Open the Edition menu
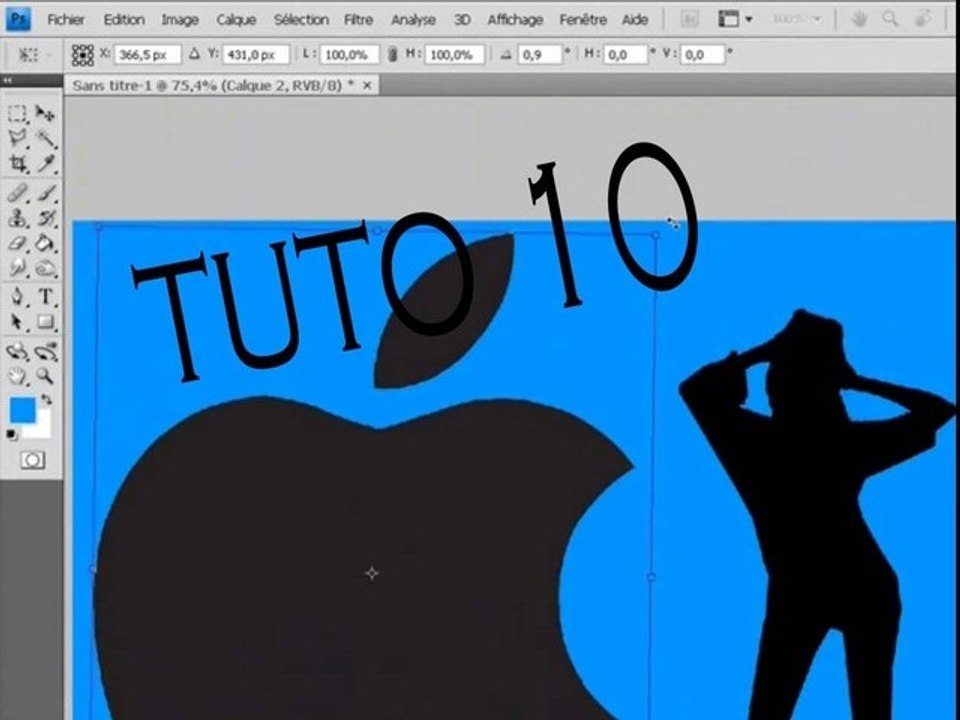Screen dimensions: 960x720 point(124,20)
